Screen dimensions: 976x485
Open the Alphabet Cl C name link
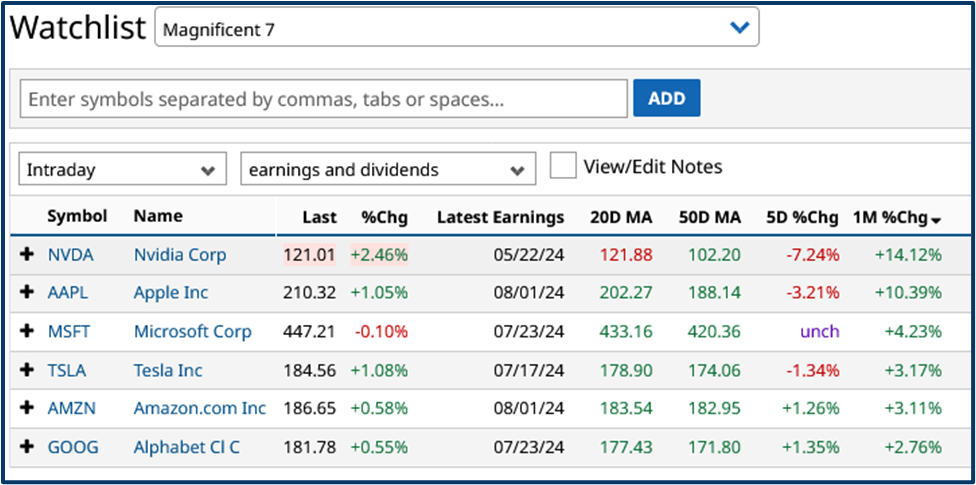point(187,447)
